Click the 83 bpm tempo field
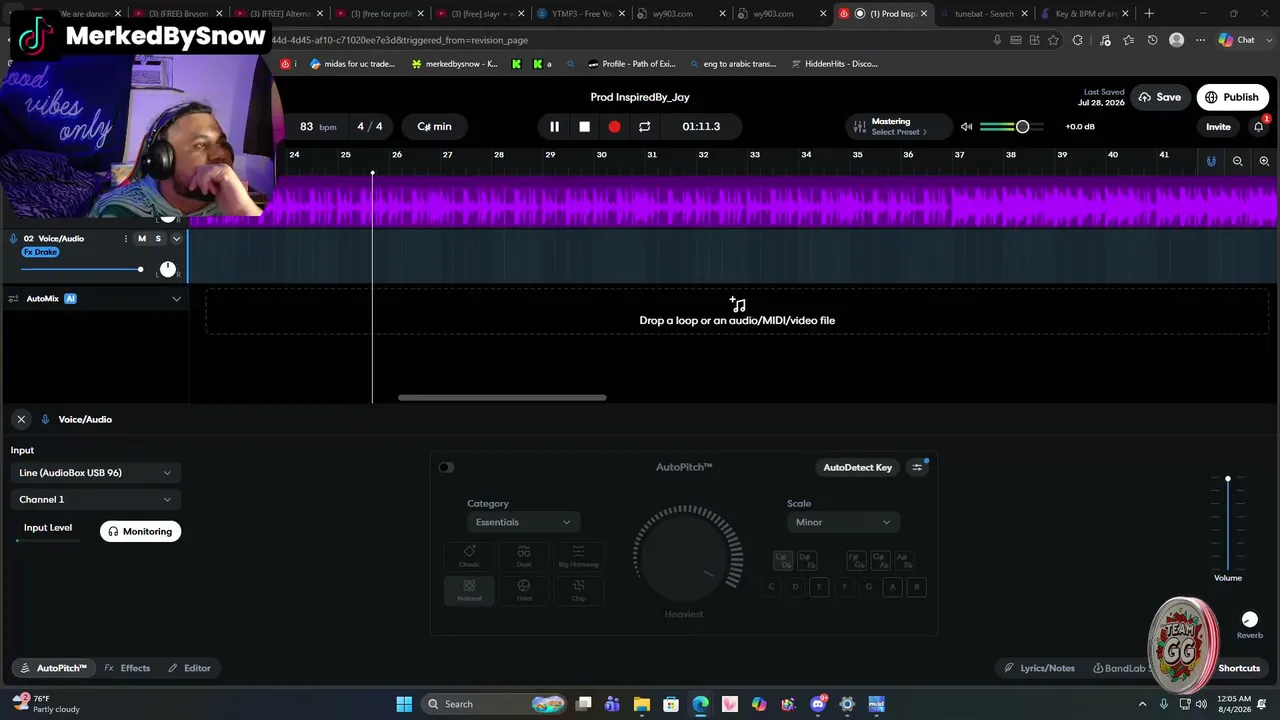Screen dimensions: 1280x720 tap(317, 127)
